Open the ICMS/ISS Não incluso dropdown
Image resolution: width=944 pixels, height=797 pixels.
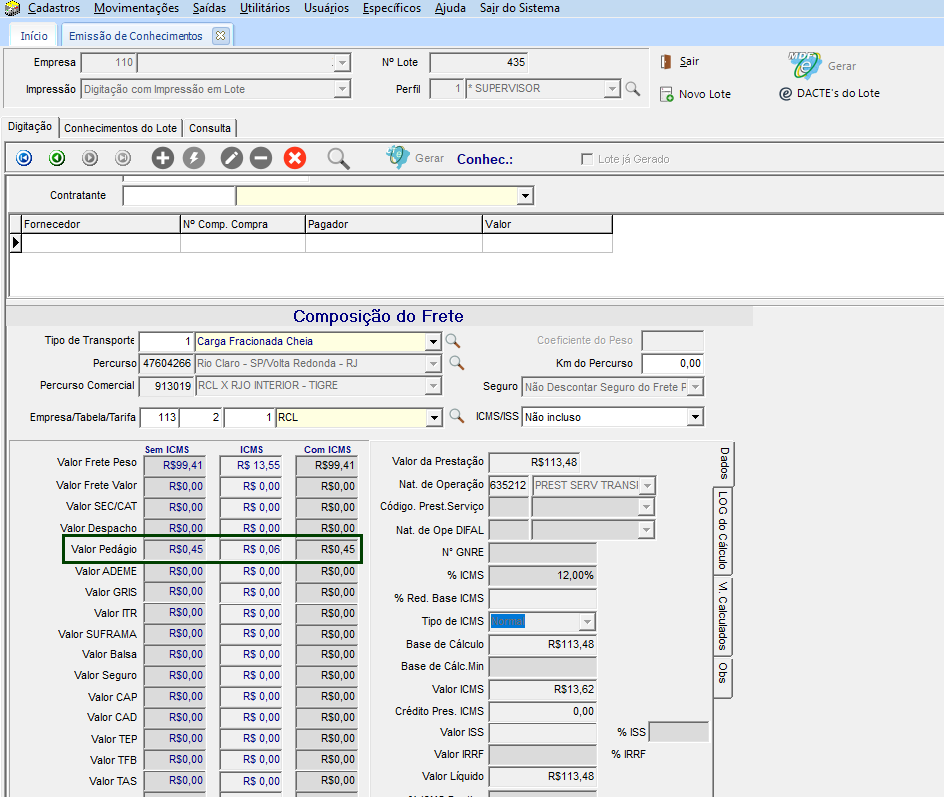(x=695, y=417)
